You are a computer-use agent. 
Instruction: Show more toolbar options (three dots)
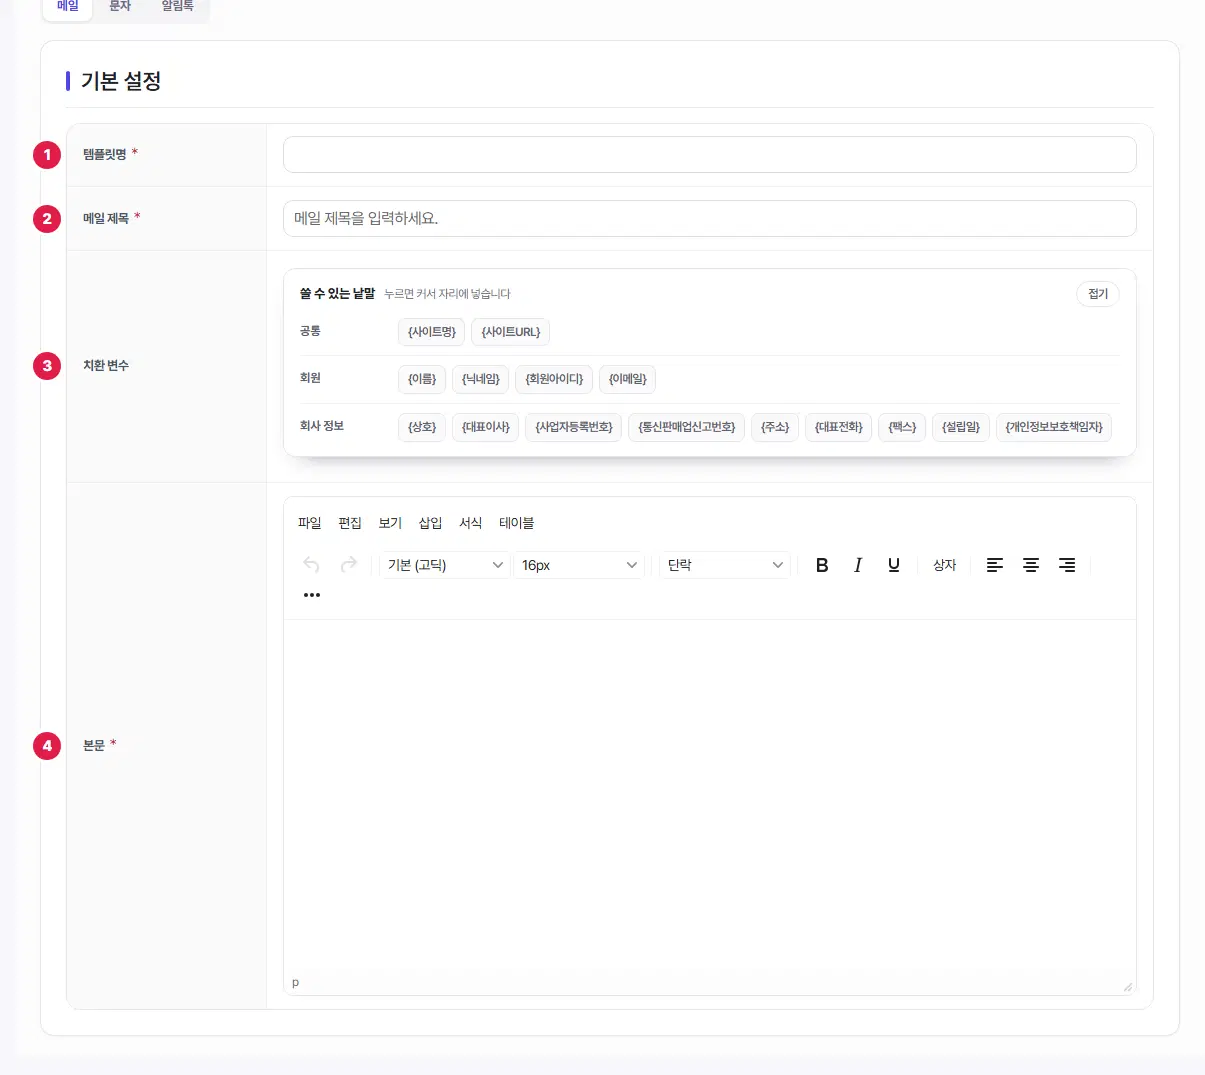pos(312,595)
